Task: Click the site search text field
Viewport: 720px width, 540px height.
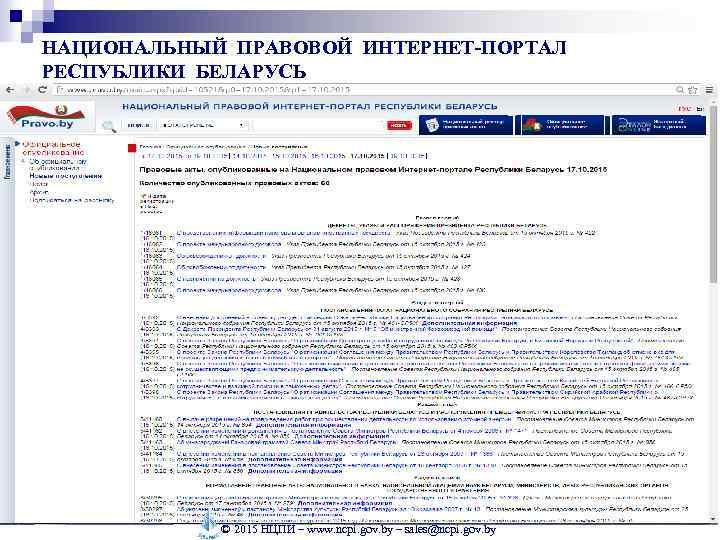Action: (318, 125)
